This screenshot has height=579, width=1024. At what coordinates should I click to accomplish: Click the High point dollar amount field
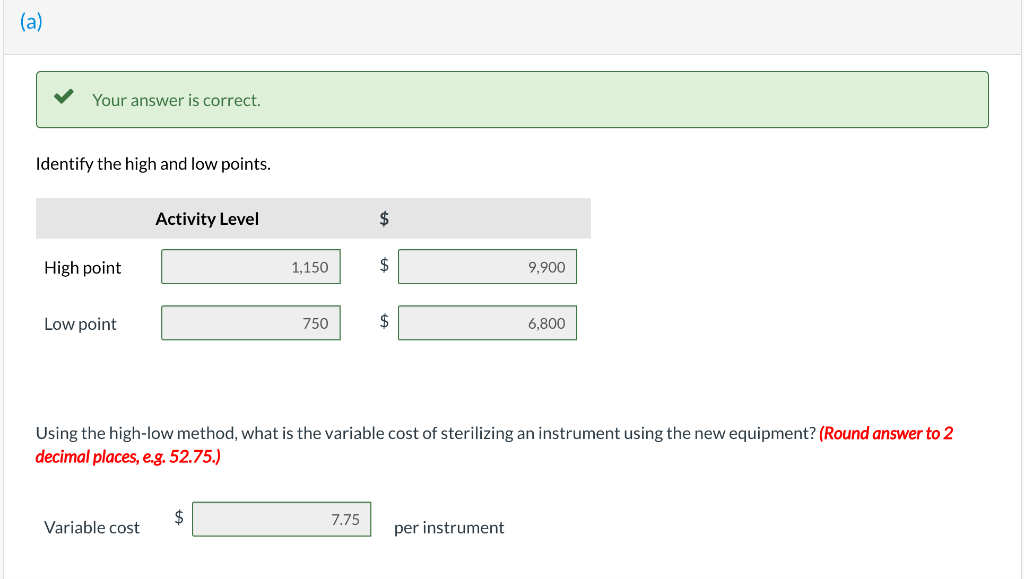[x=487, y=266]
